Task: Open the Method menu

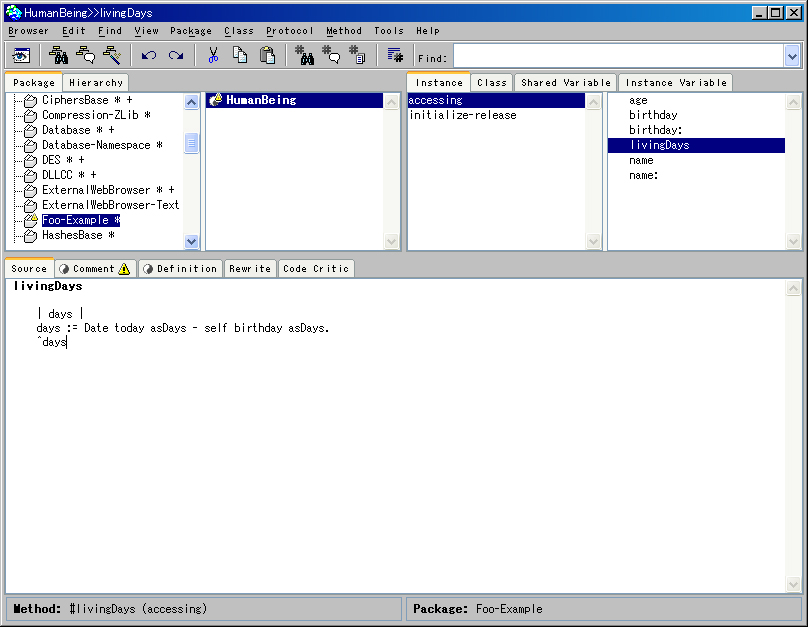Action: click(344, 31)
